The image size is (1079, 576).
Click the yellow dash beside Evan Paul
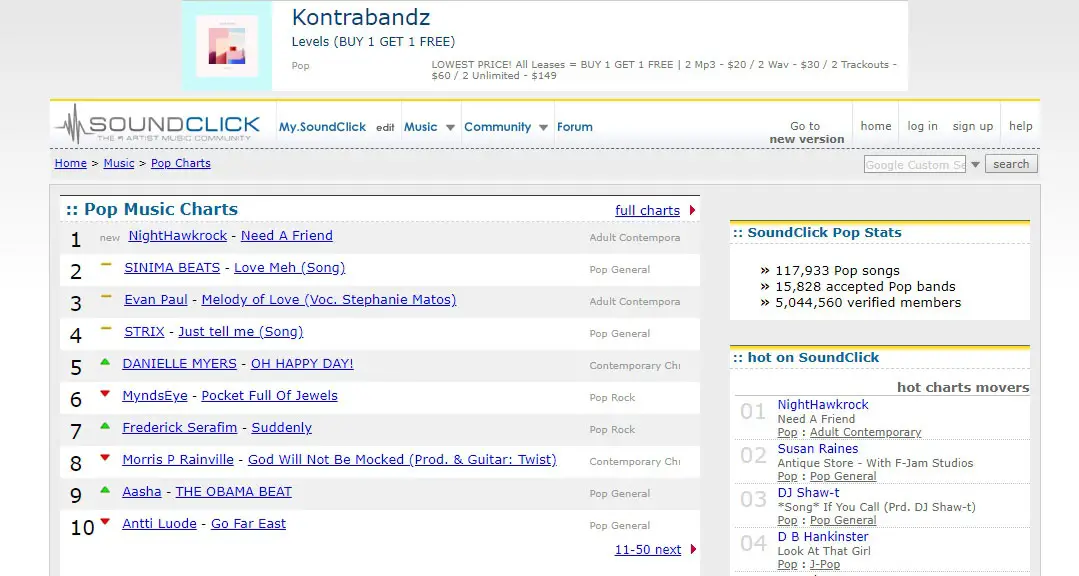coord(106,297)
